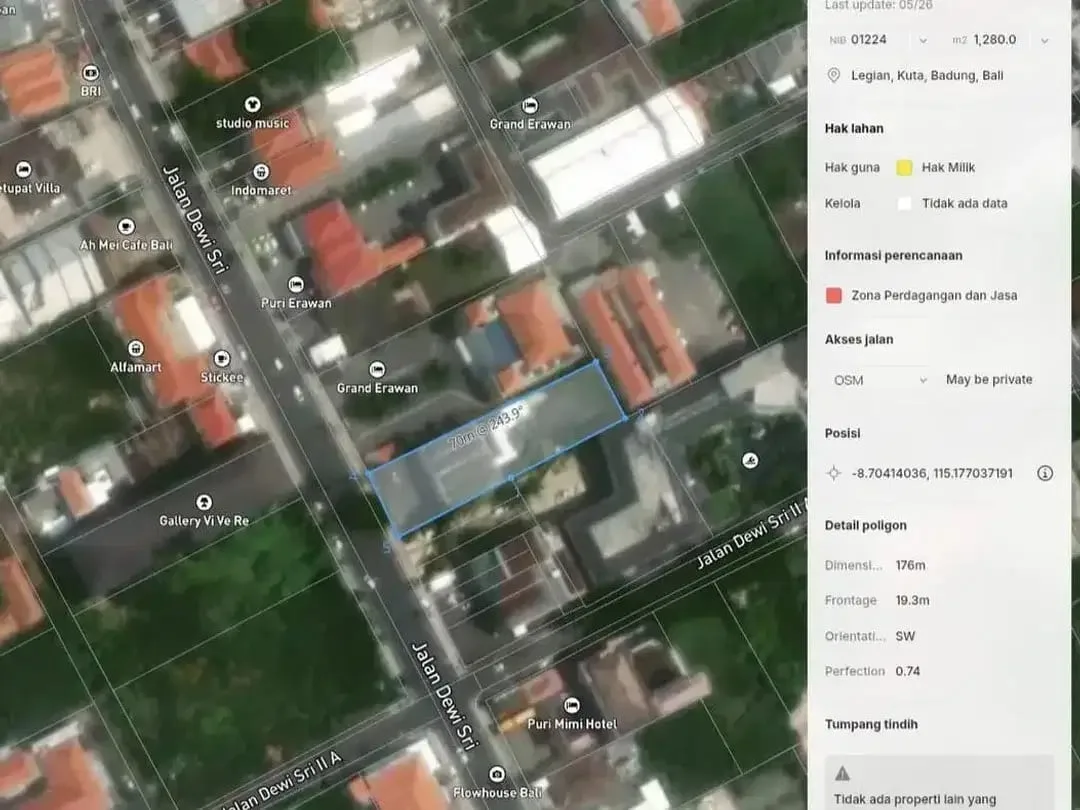The image size is (1080, 810).
Task: Click the Hak lahan heading
Action: pos(854,128)
